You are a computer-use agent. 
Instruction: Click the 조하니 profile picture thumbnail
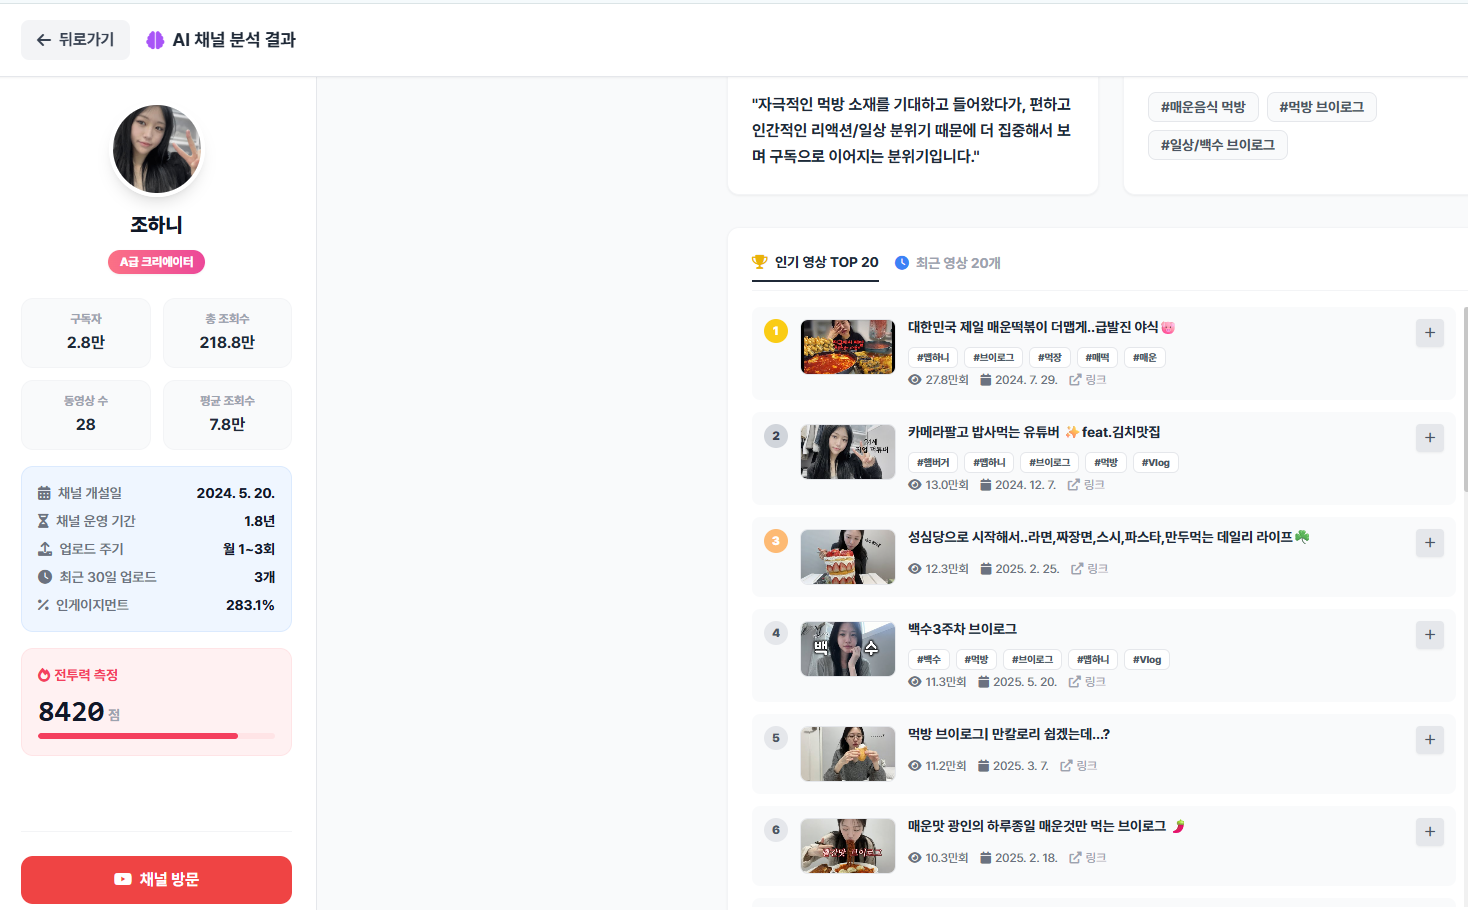156,148
